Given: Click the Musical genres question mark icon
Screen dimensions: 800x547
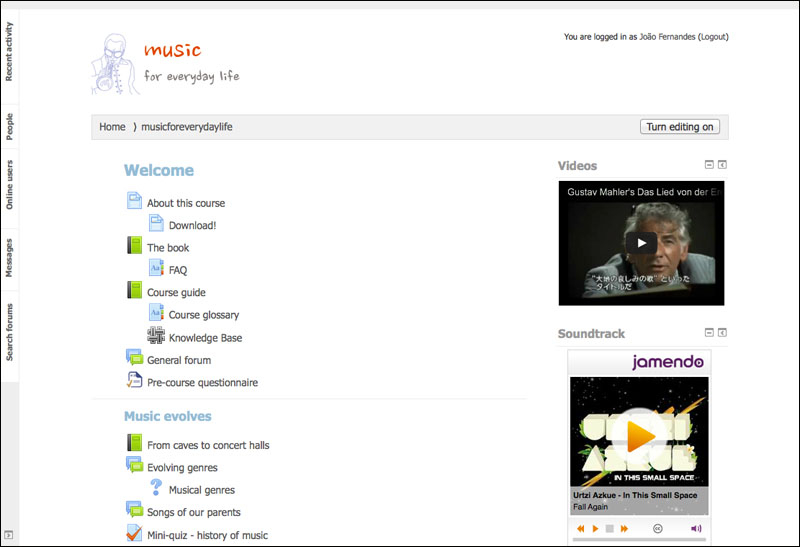Looking at the screenshot, I should pyautogui.click(x=156, y=488).
